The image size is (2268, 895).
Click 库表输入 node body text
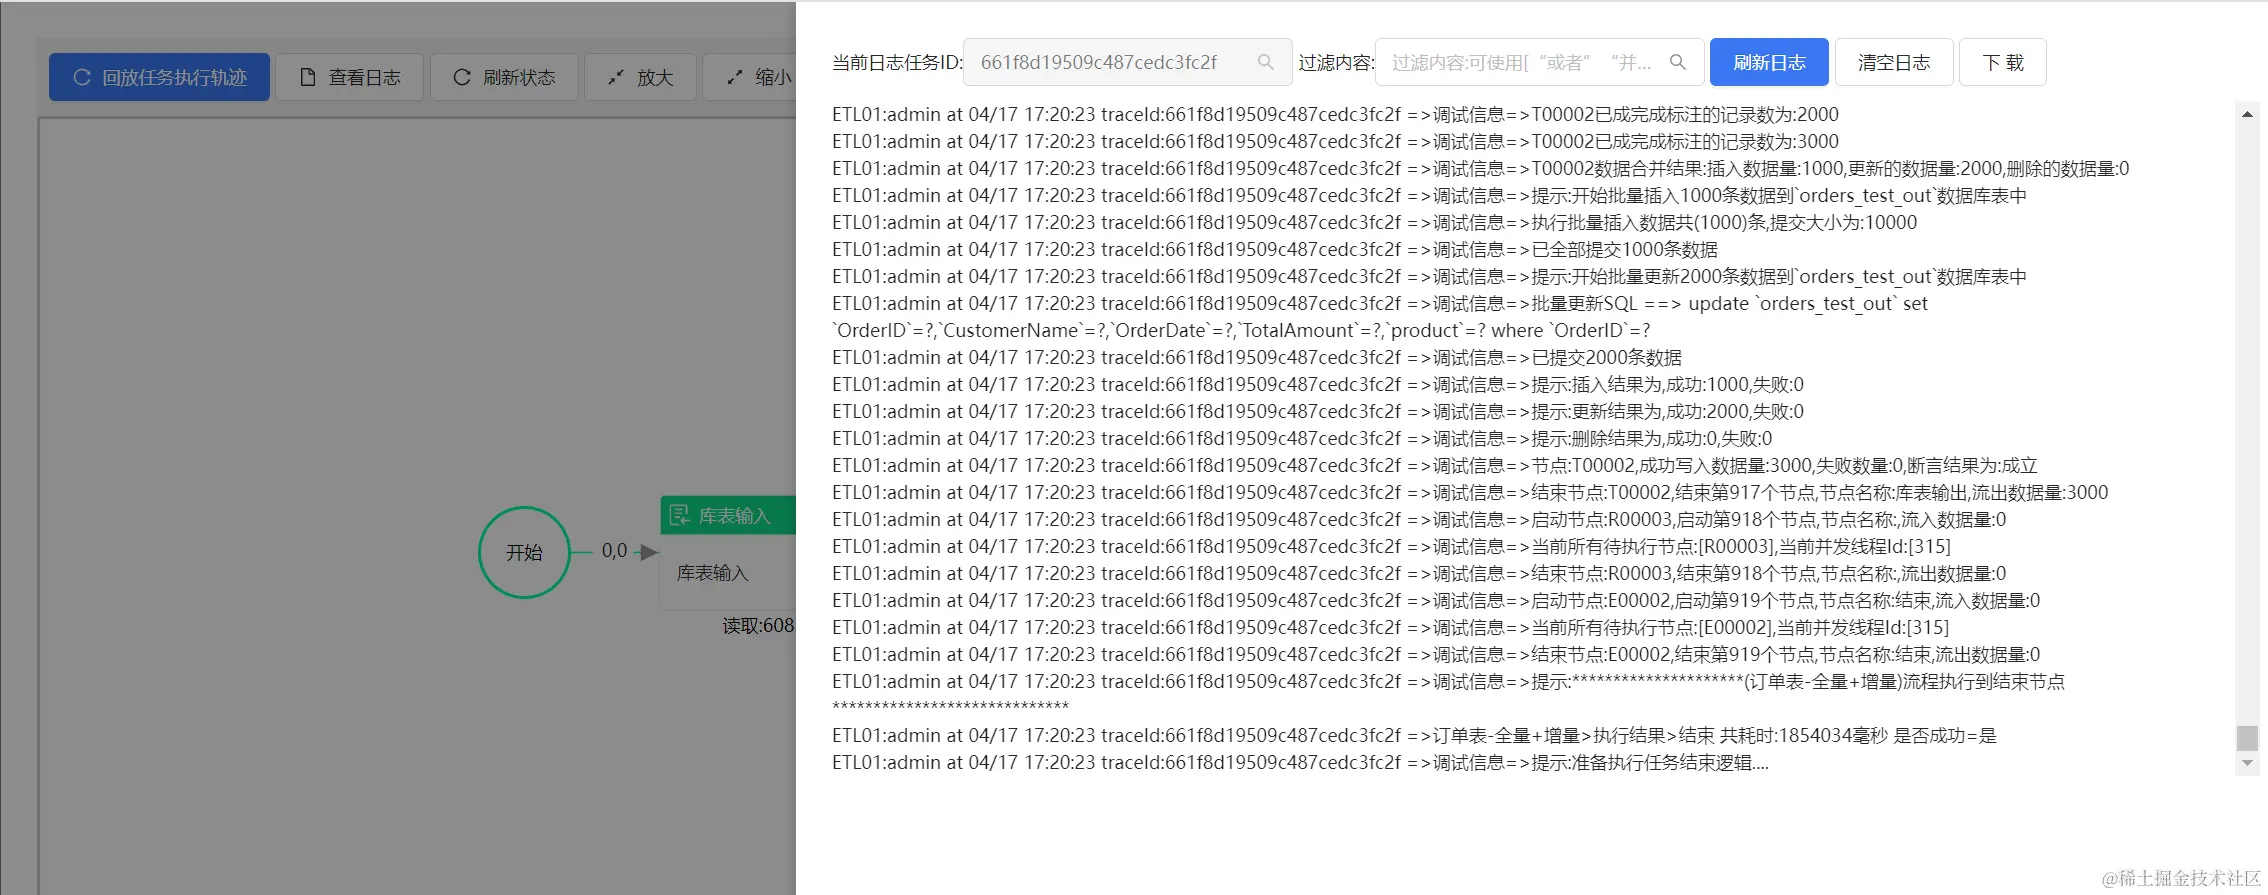coord(712,573)
